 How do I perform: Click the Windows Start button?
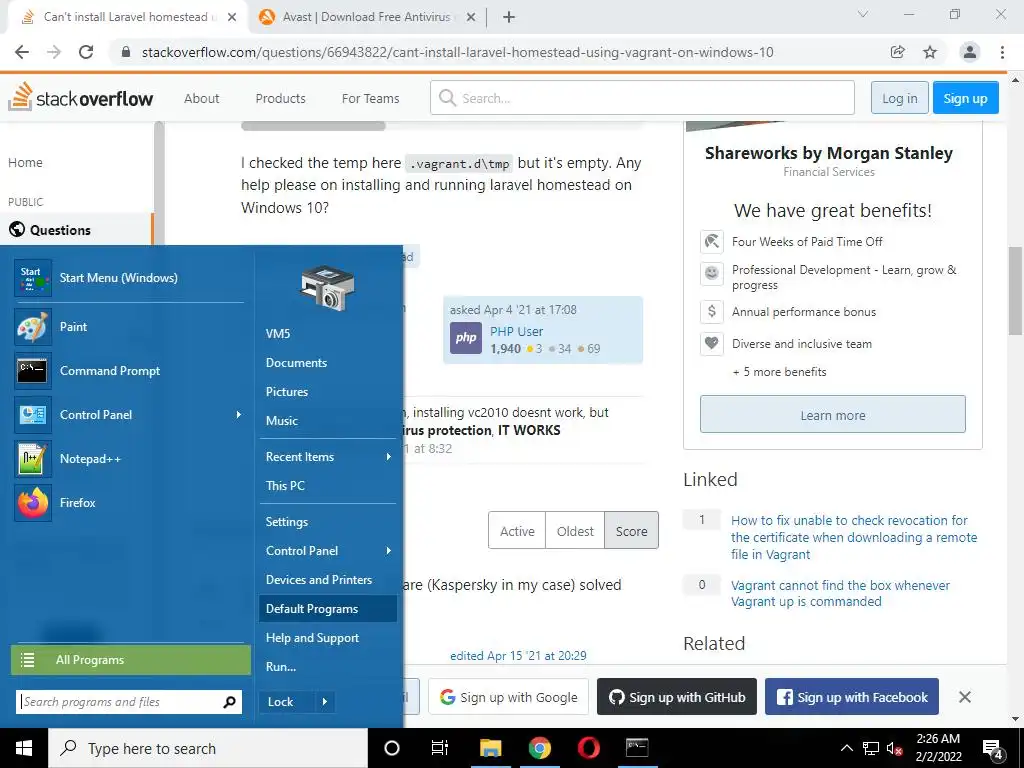(x=24, y=748)
